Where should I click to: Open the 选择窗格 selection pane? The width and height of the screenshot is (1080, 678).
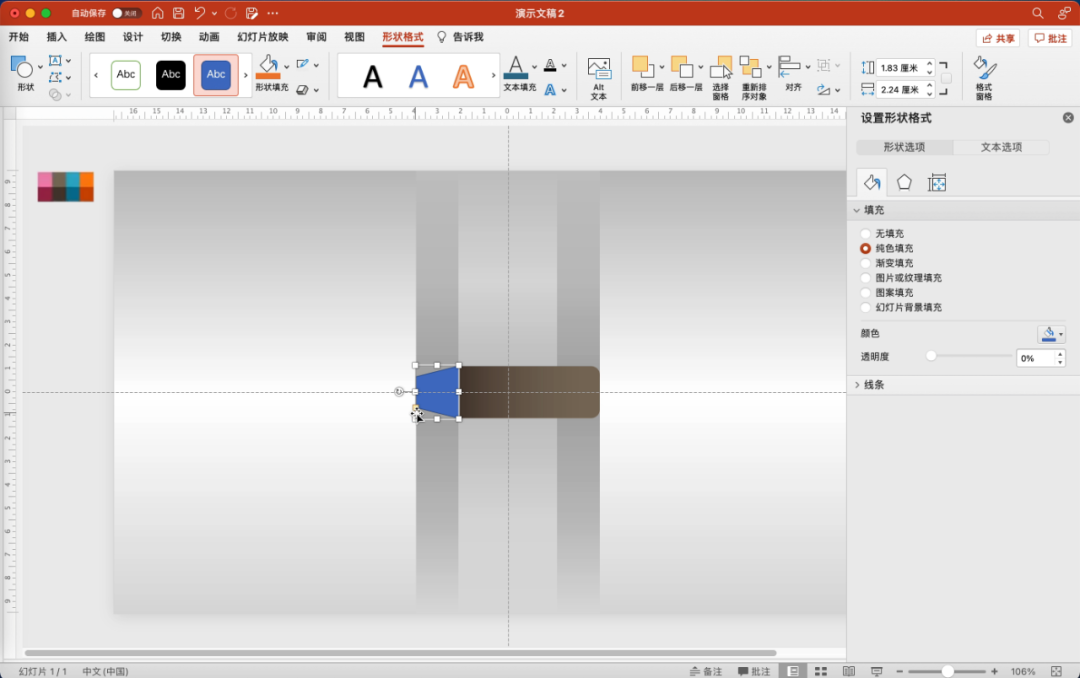coord(721,68)
